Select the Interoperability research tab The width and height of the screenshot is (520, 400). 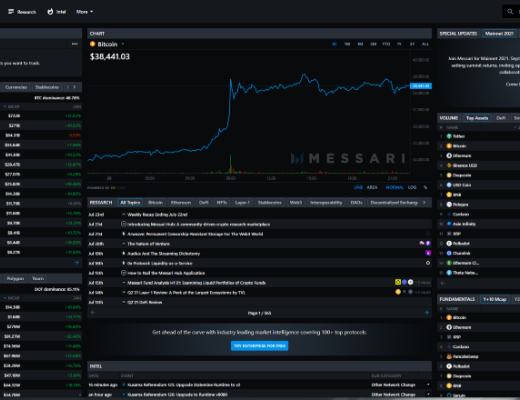(326, 202)
